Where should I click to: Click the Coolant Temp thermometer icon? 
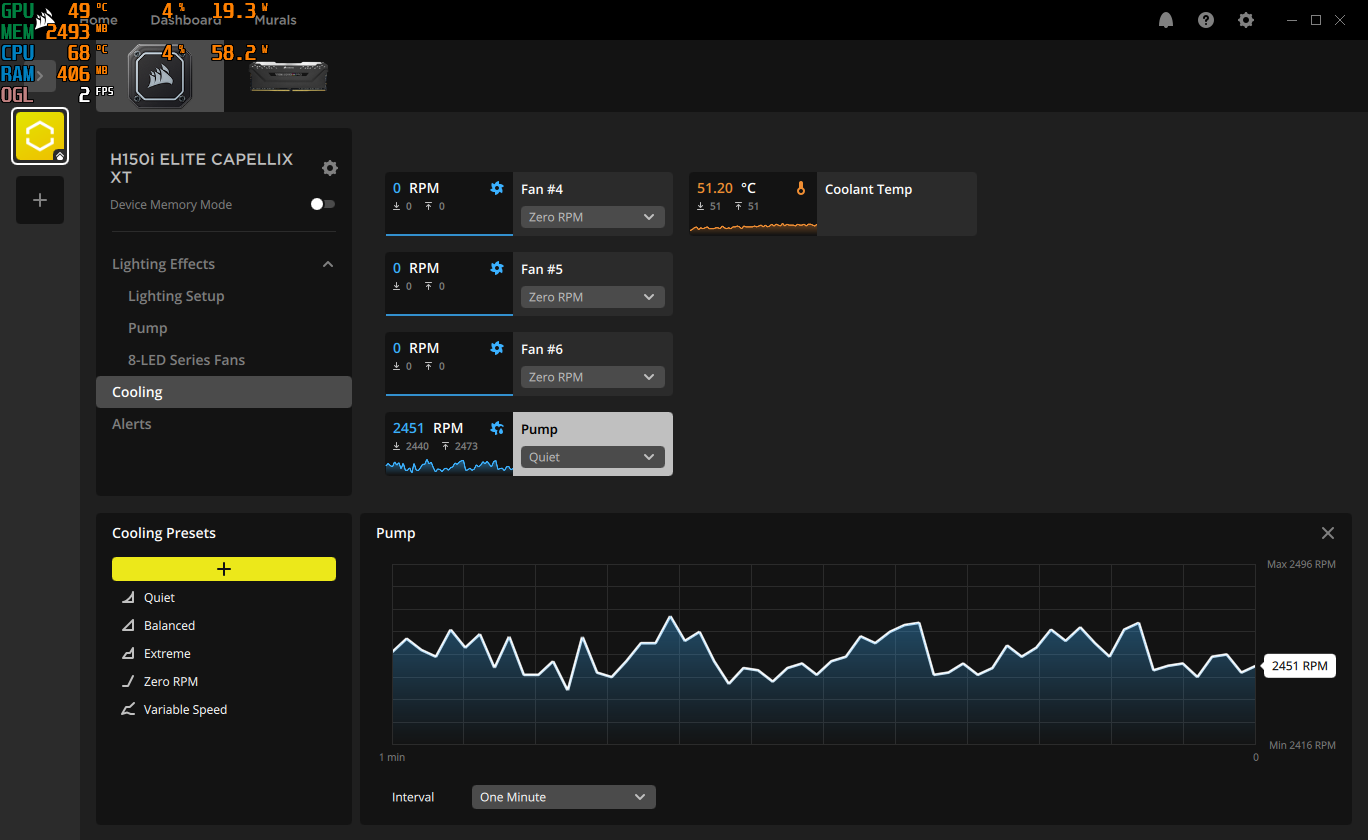(x=801, y=188)
